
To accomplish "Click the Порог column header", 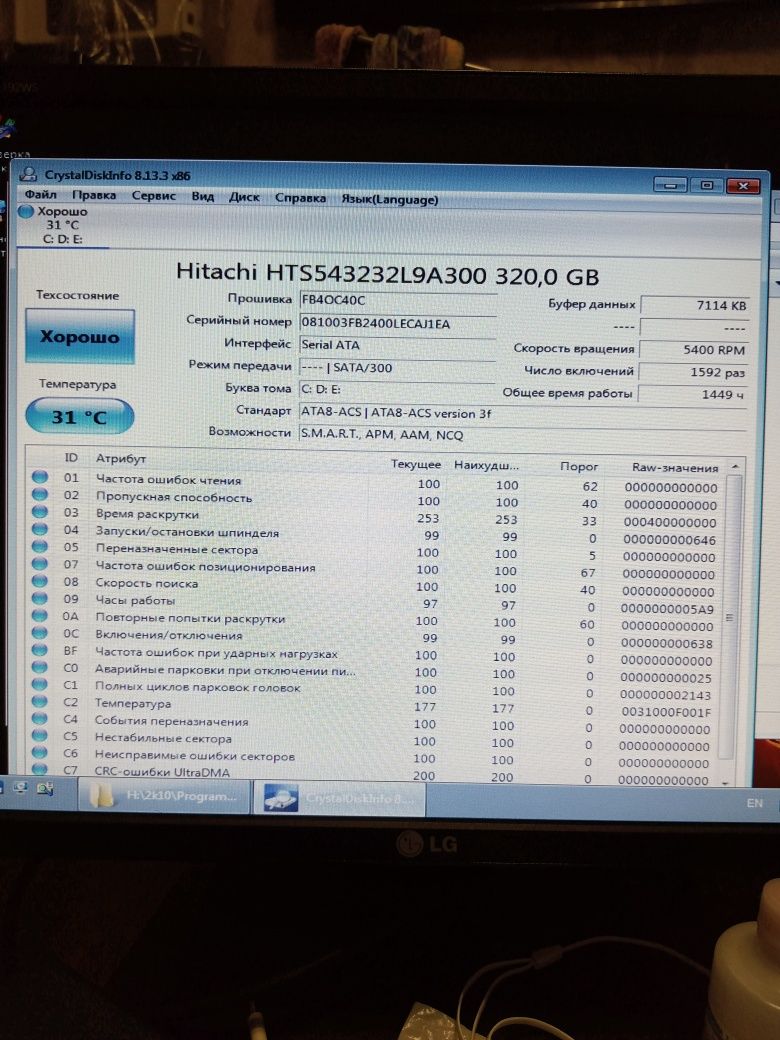I will 579,466.
